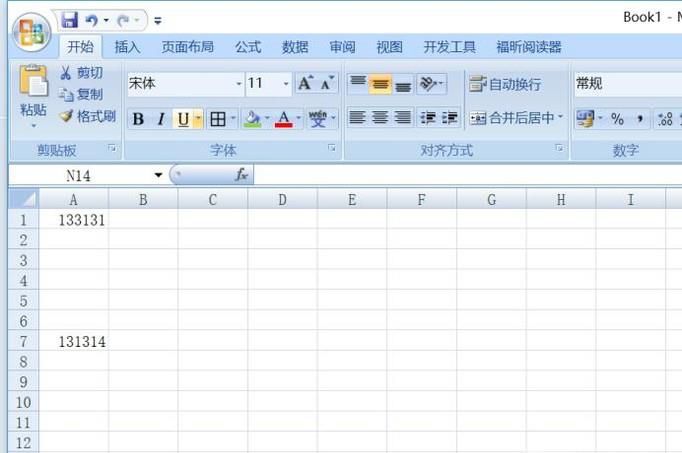This screenshot has height=453, width=682.
Task: Cut selection with 剪切
Action: [x=82, y=73]
